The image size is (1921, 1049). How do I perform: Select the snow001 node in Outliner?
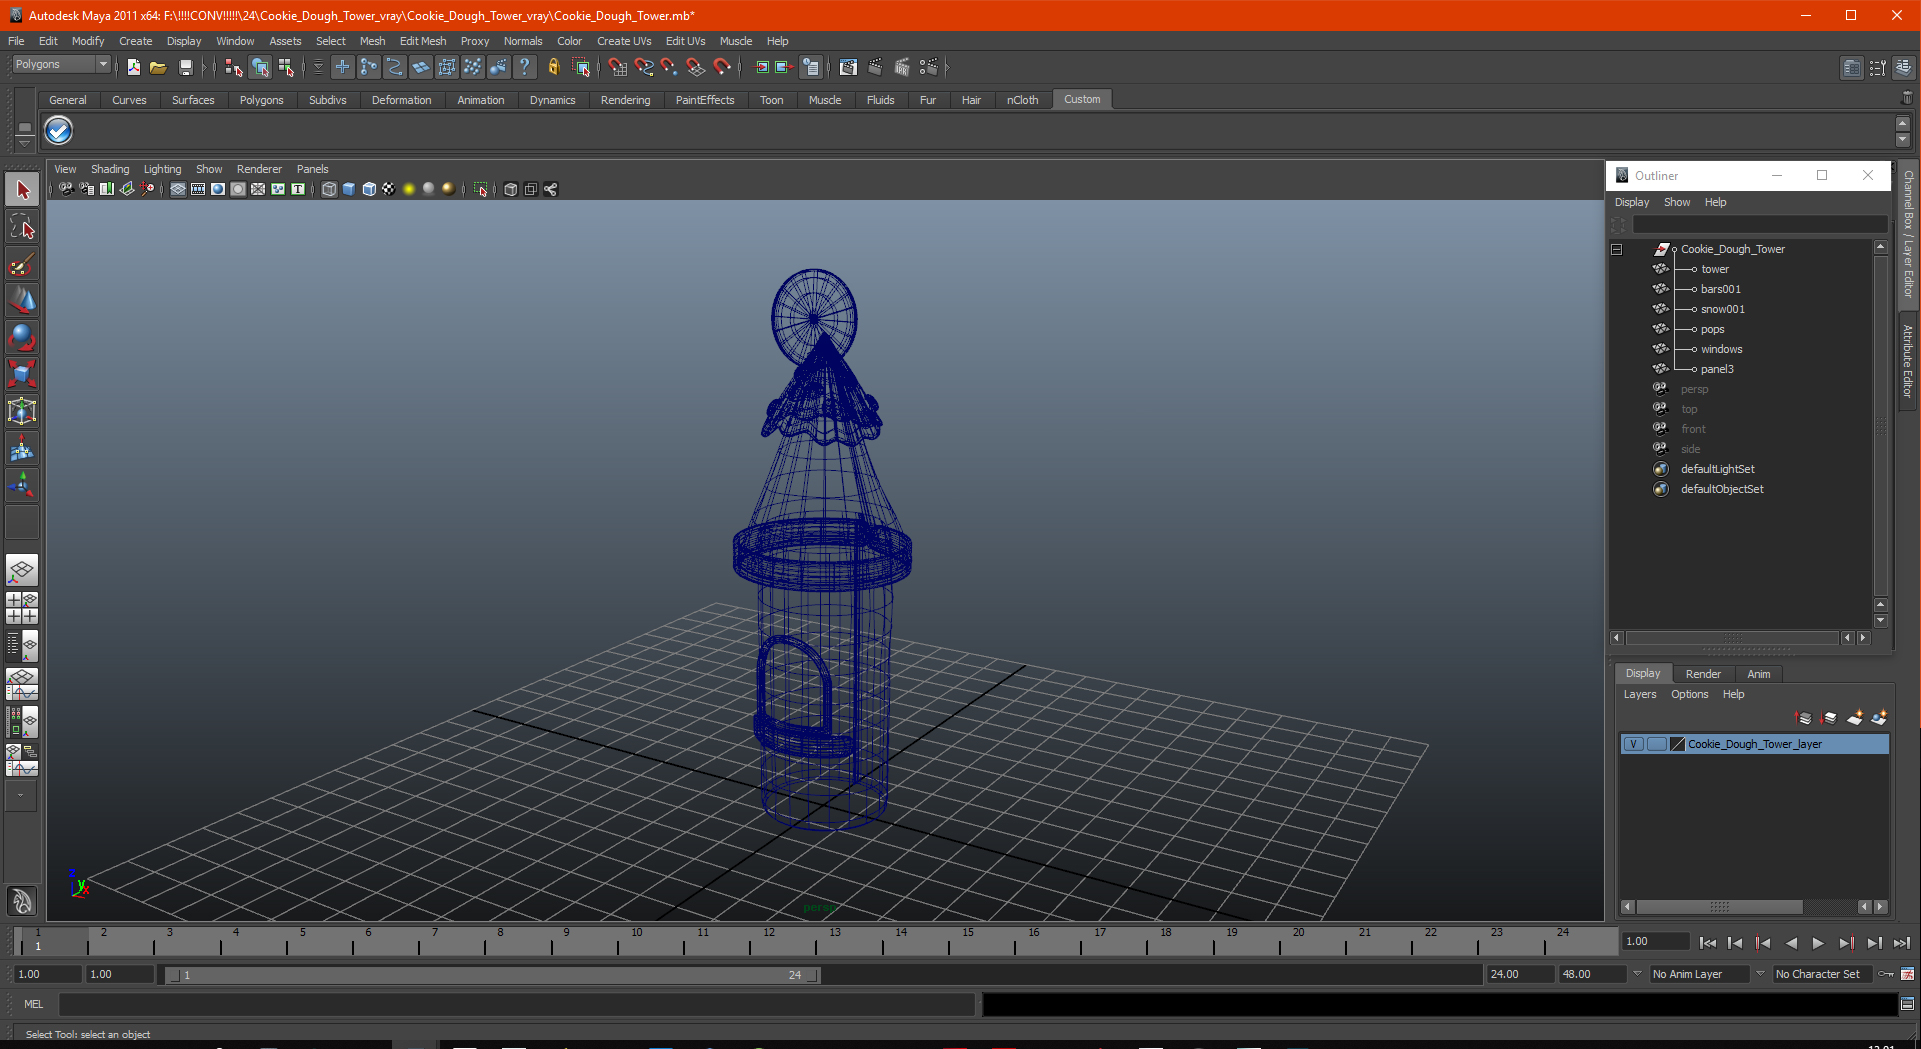1722,309
